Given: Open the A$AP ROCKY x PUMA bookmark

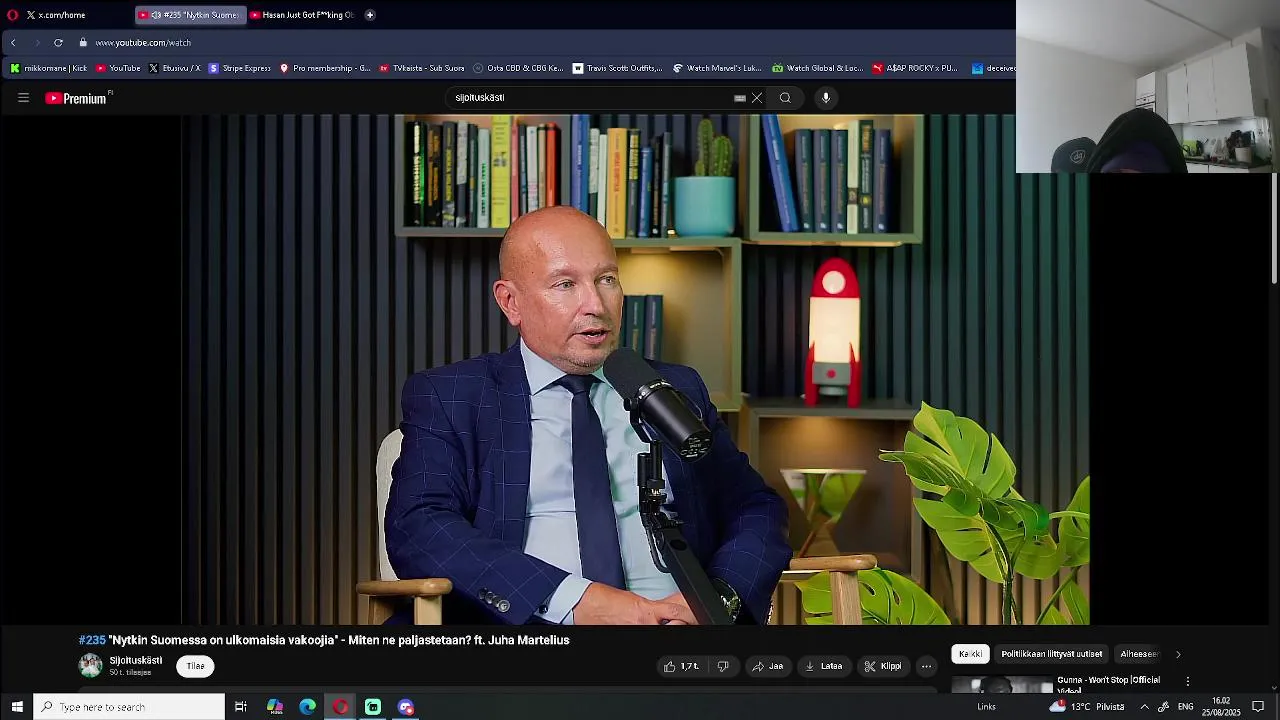Looking at the screenshot, I should 915,68.
